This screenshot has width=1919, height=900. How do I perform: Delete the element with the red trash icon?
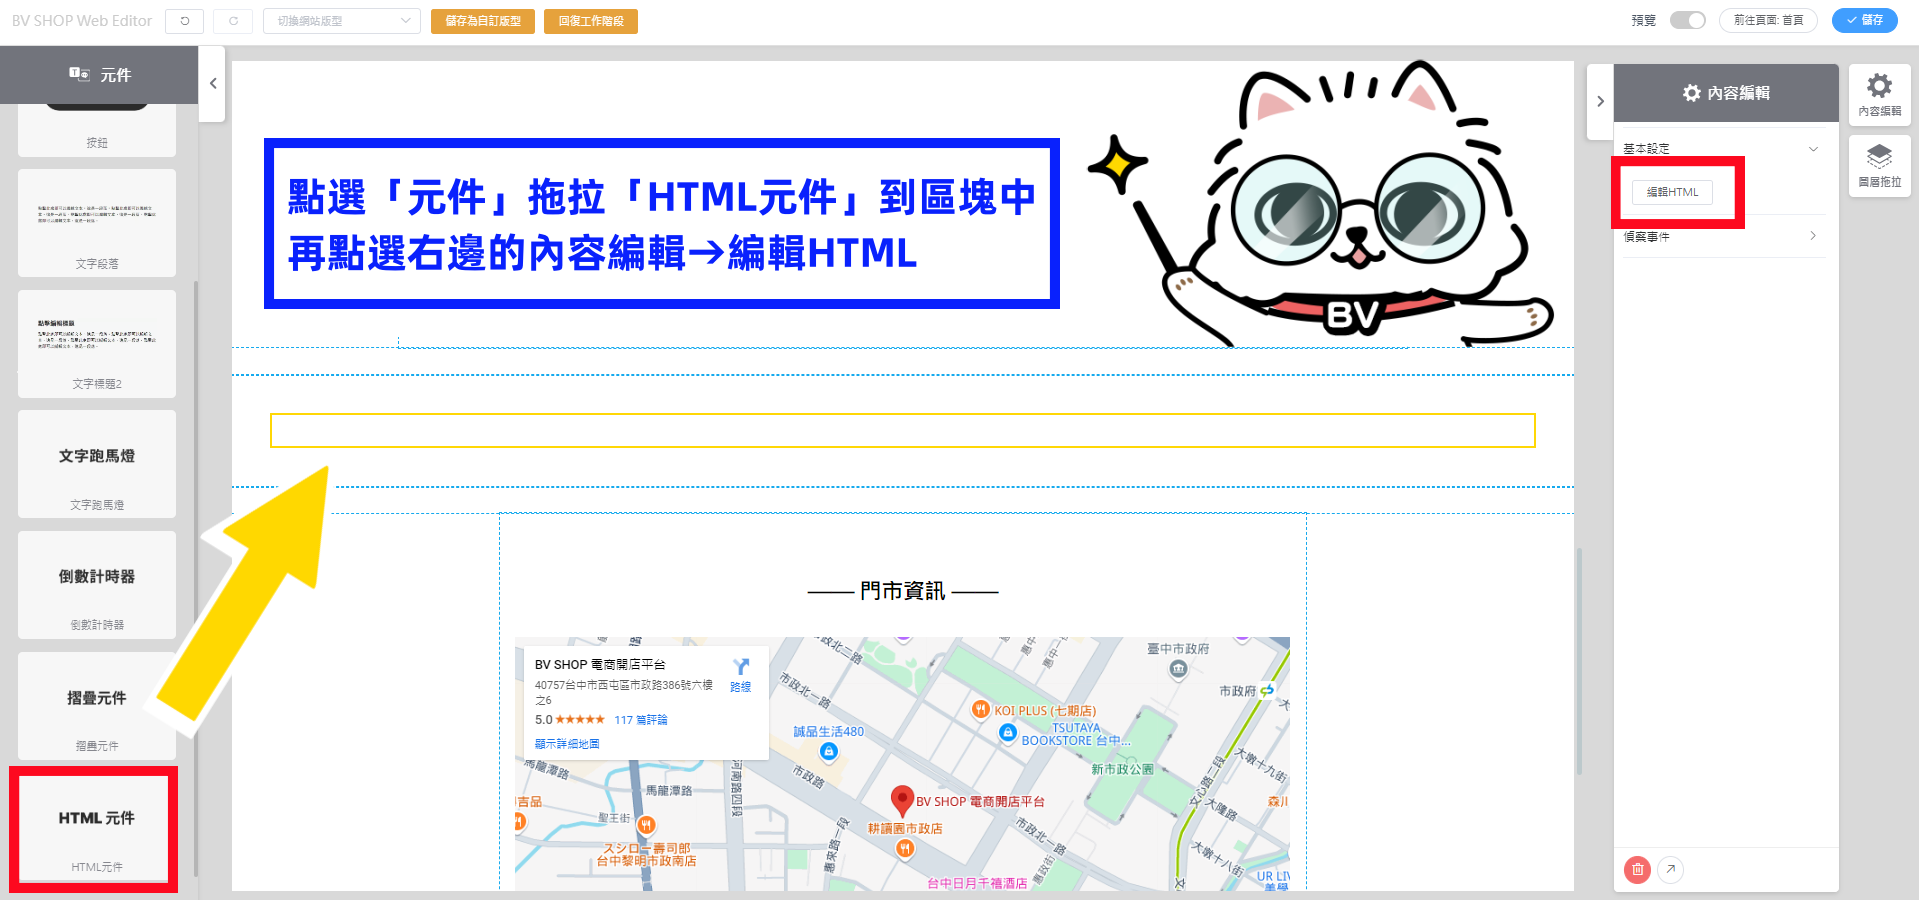coord(1637,870)
